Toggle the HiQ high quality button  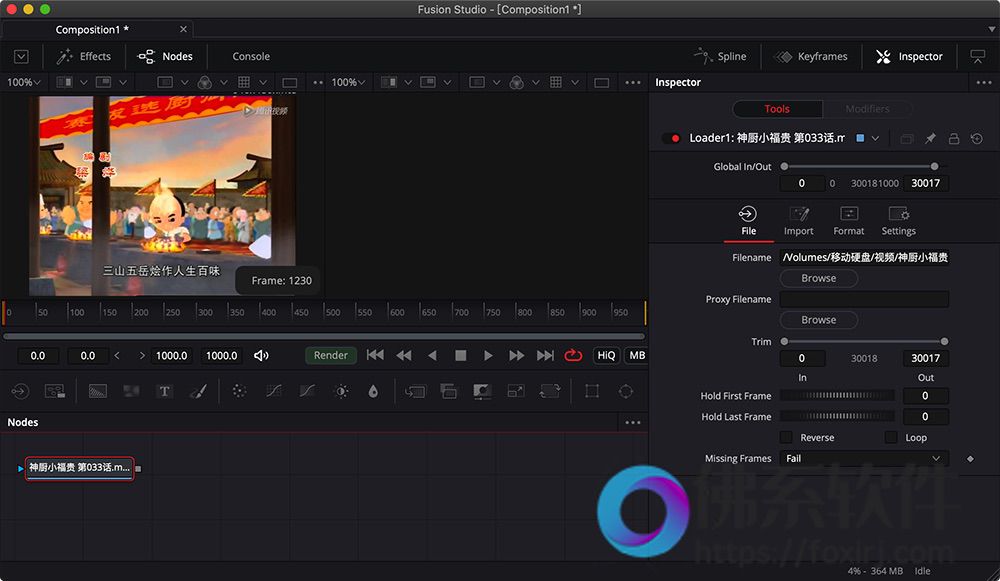click(606, 355)
